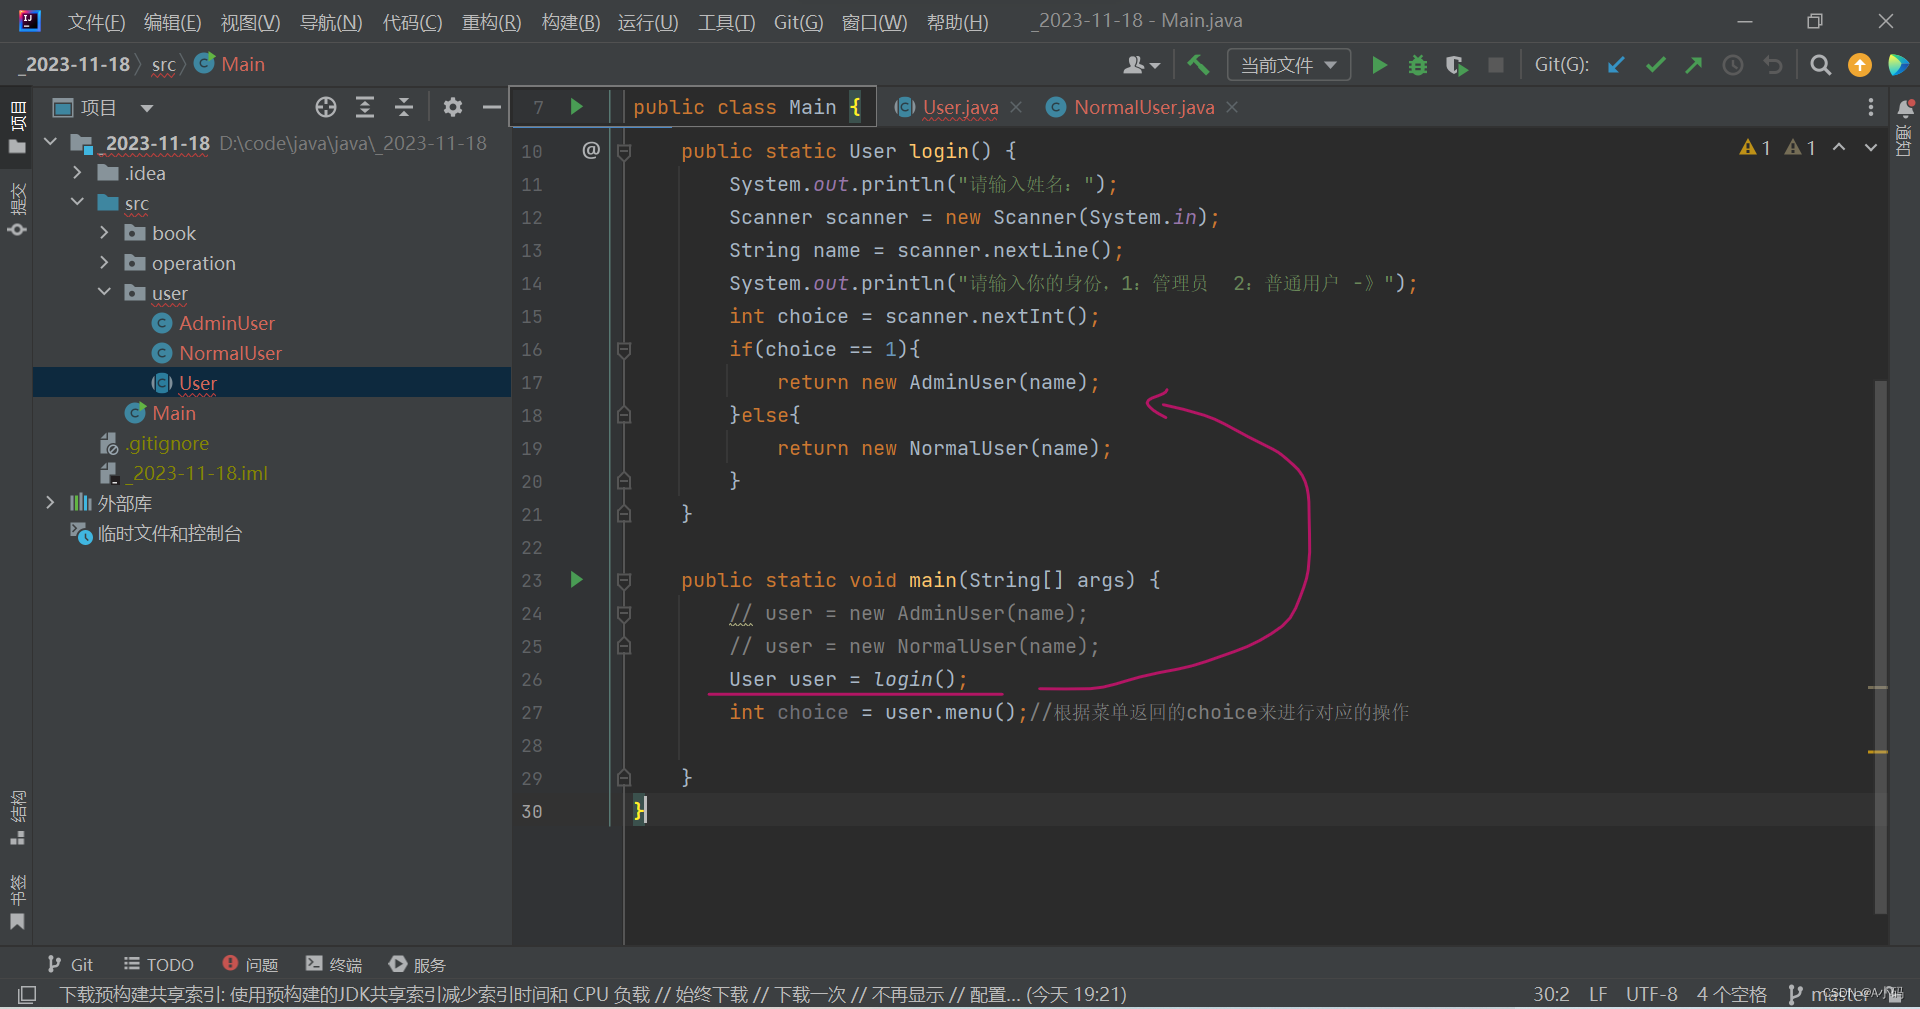Click the editor vertical scrollbar

pyautogui.click(x=1880, y=647)
